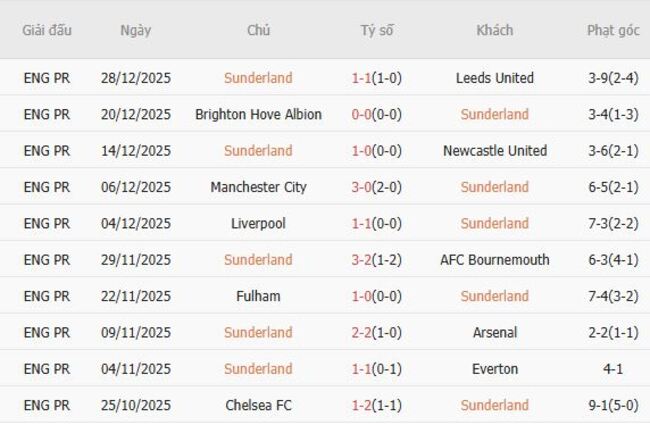Image resolution: width=650 pixels, height=425 pixels.
Task: Click the Giải đấu column header
Action: point(47,30)
